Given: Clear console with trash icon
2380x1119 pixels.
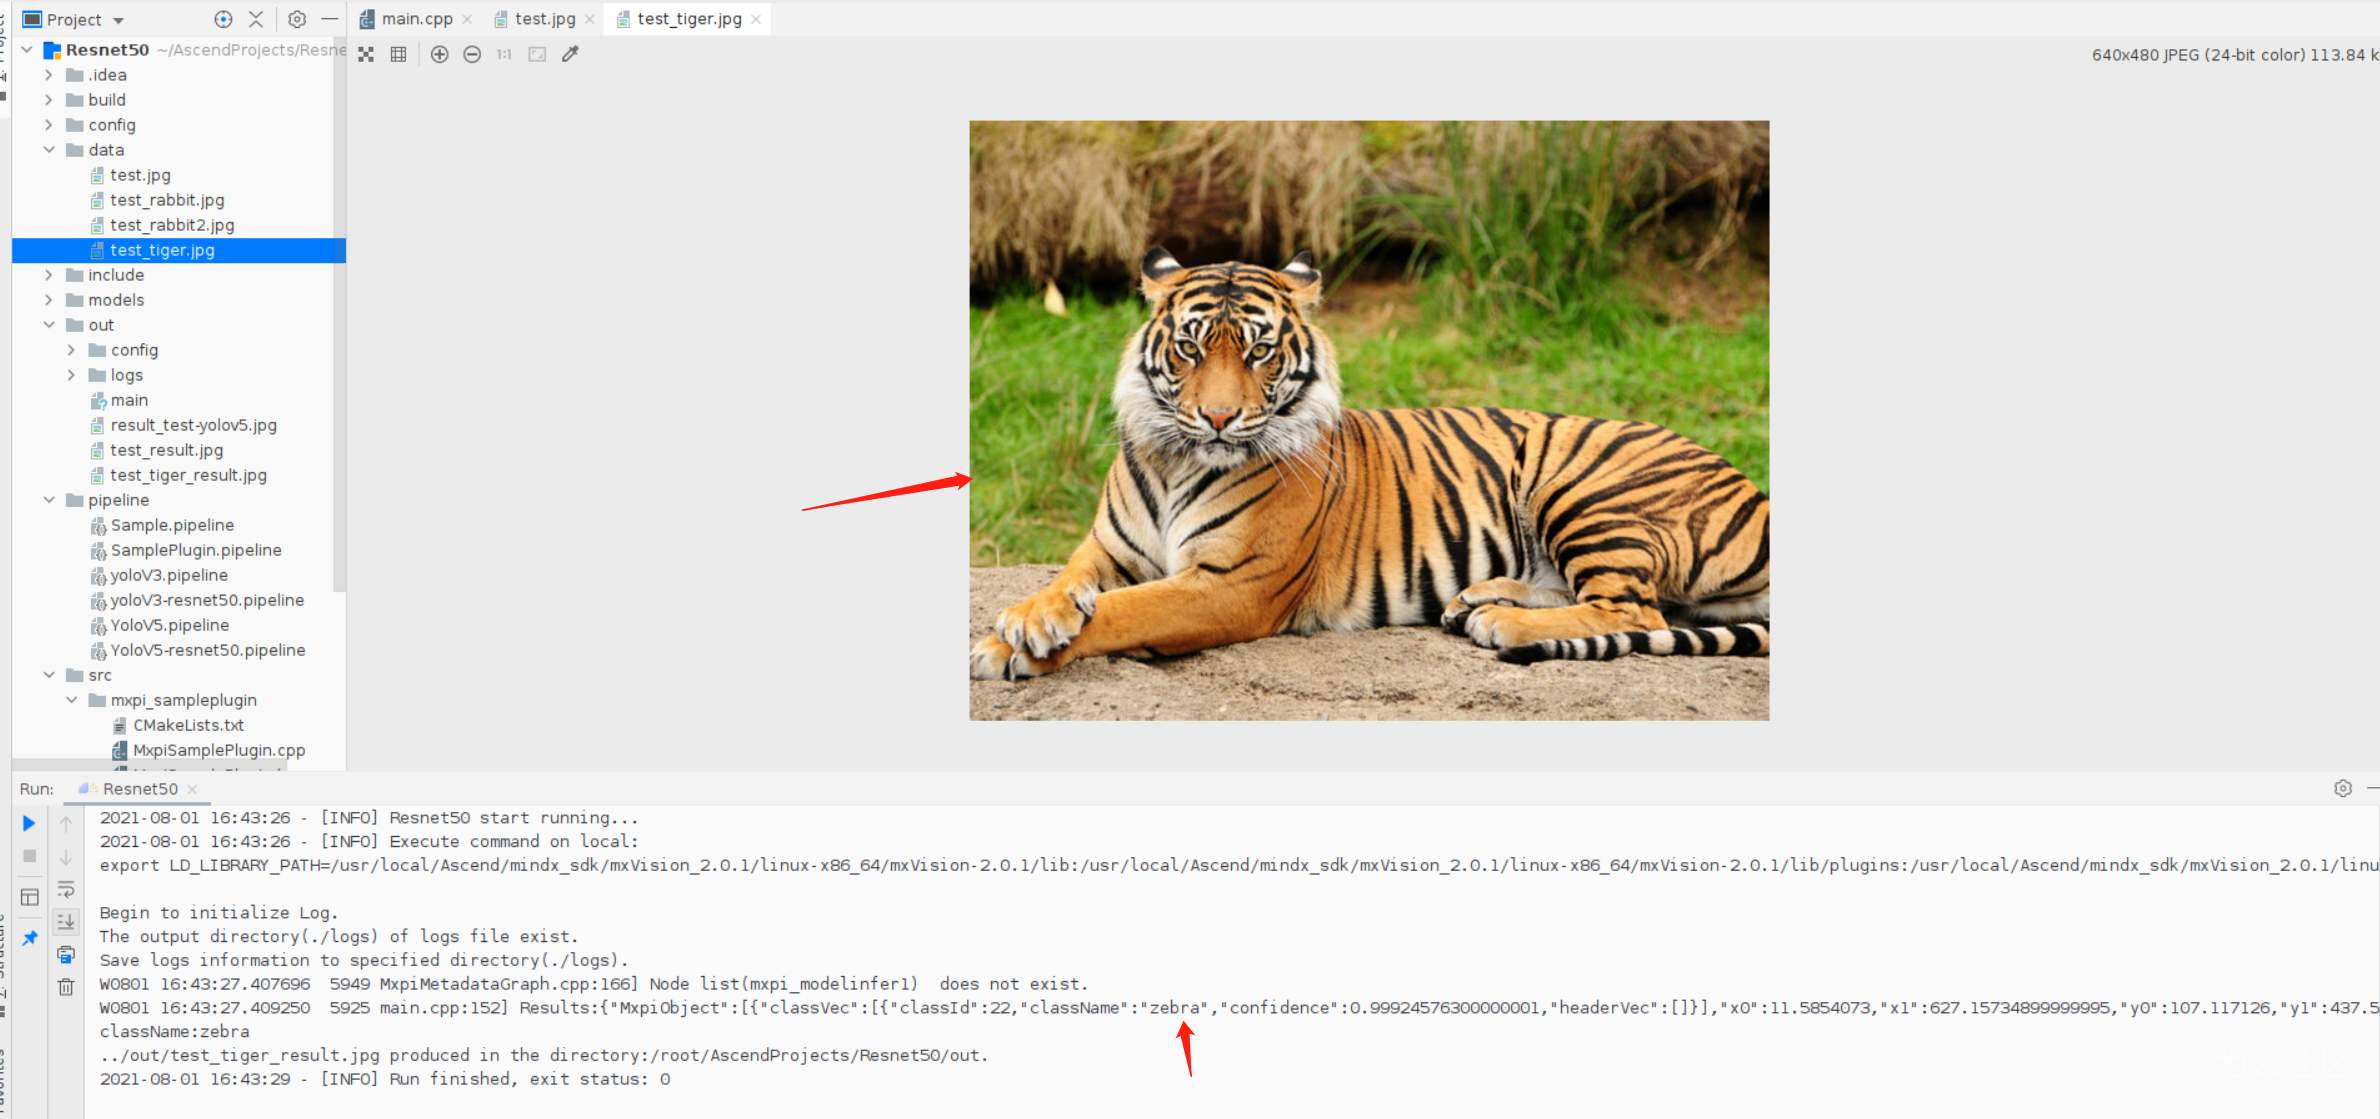Looking at the screenshot, I should pos(66,987).
